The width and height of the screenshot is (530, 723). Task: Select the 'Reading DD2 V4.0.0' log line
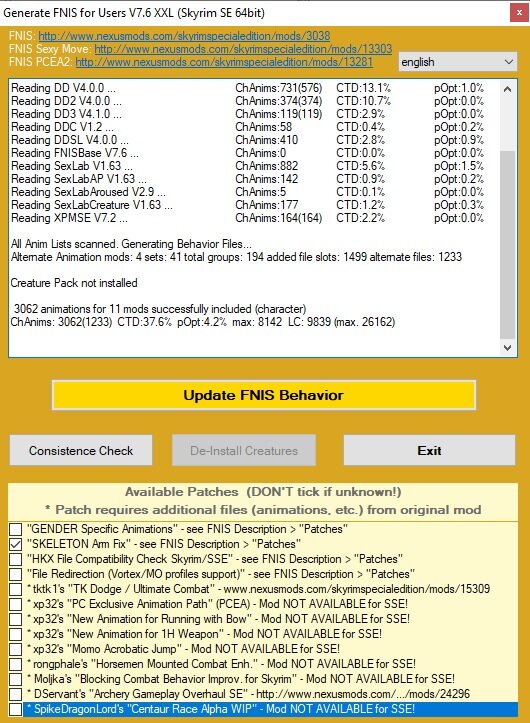tap(247, 101)
